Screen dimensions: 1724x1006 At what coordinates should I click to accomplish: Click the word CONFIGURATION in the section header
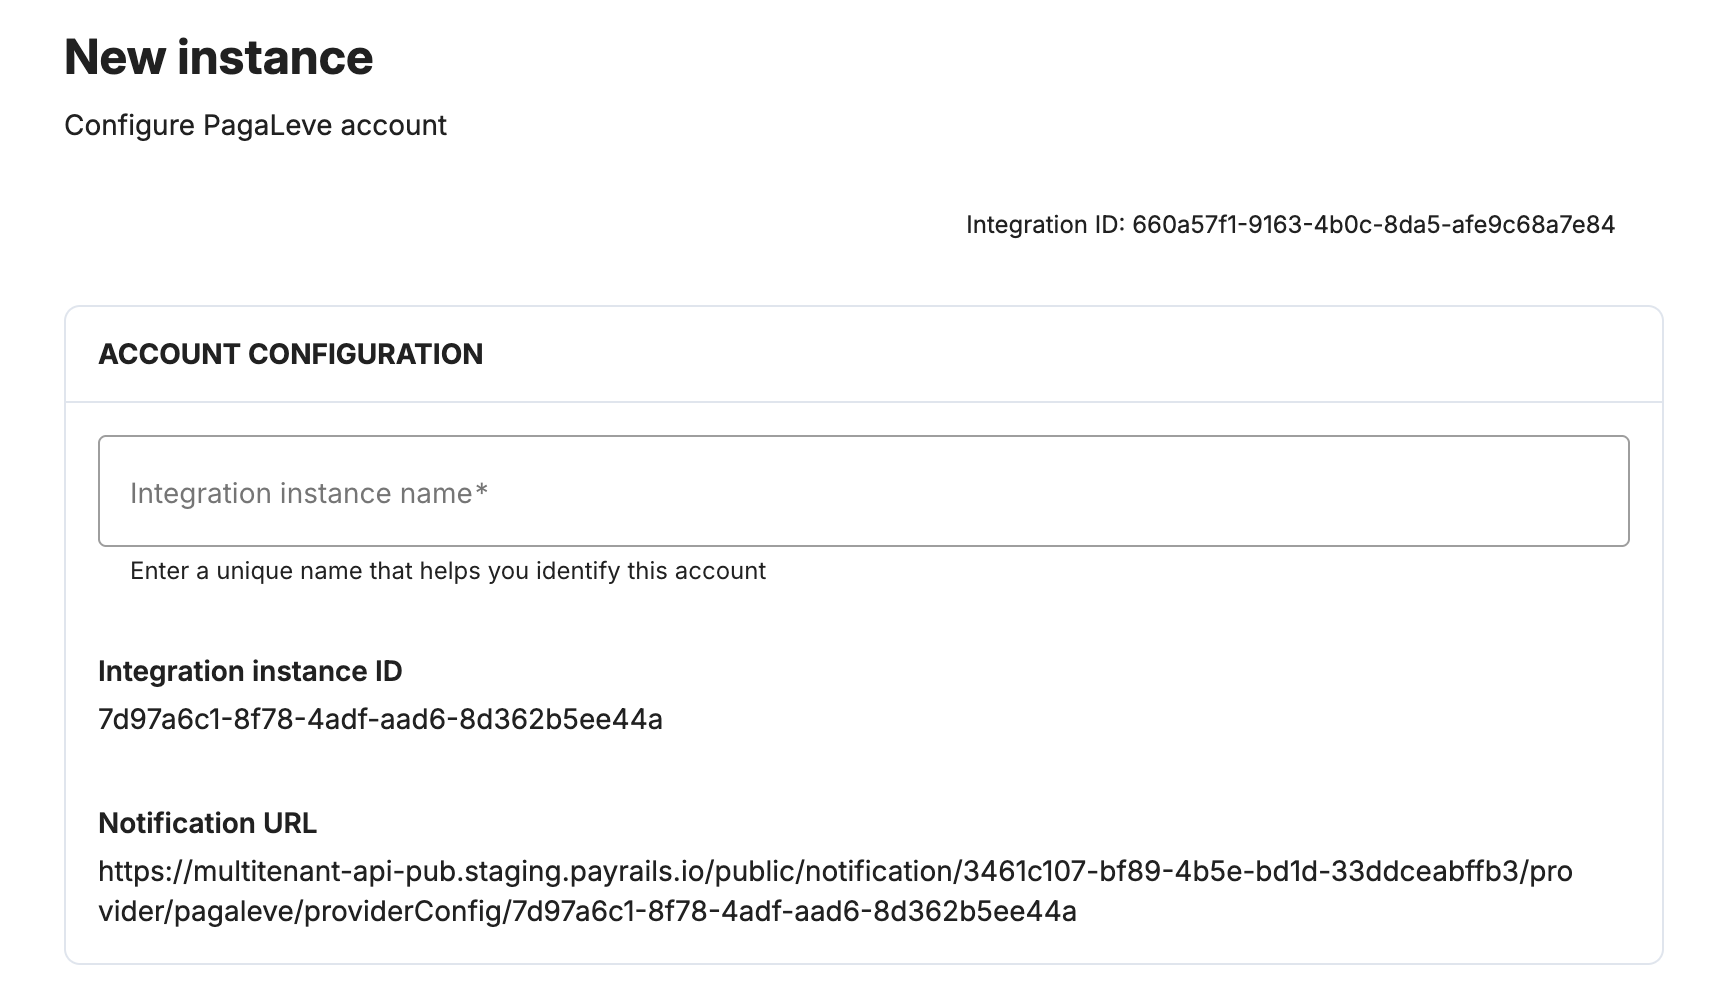click(365, 354)
